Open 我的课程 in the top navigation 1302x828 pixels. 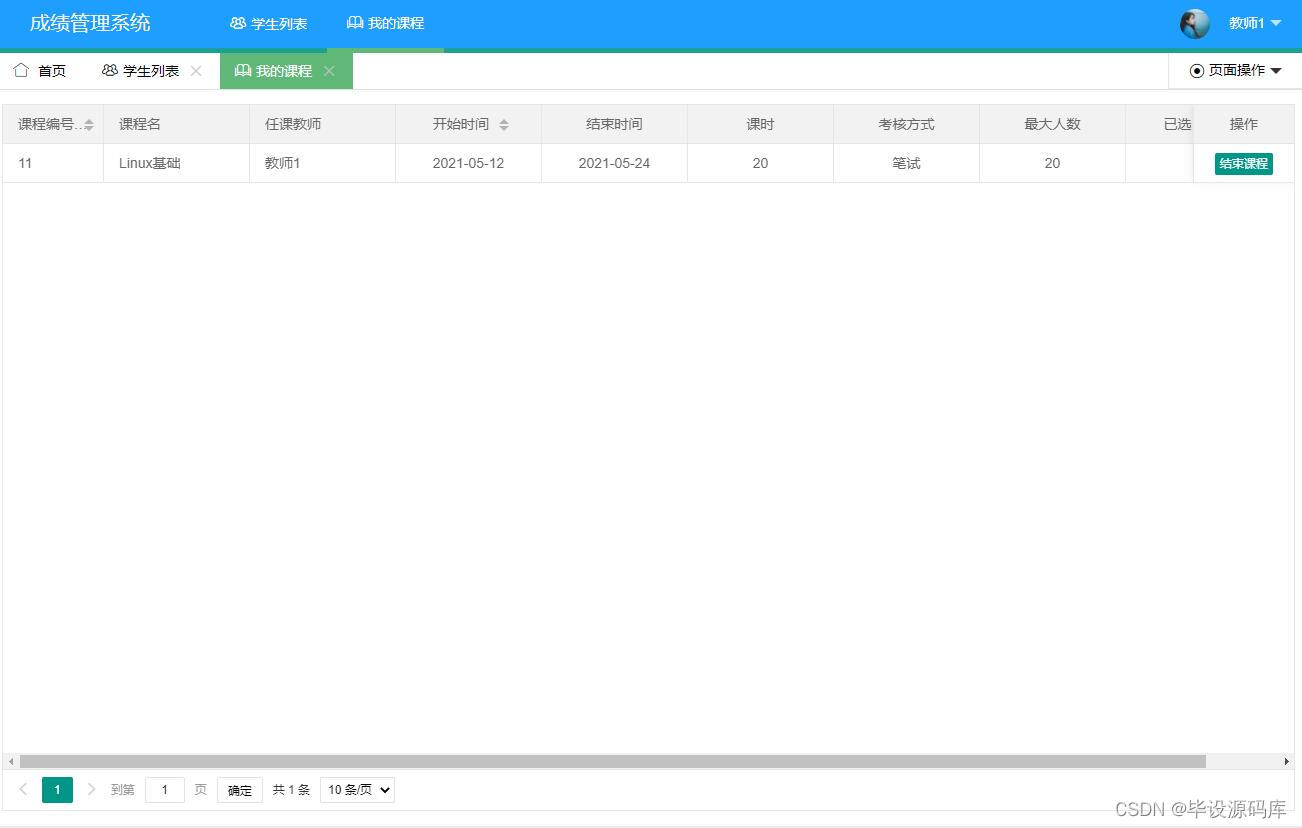386,23
